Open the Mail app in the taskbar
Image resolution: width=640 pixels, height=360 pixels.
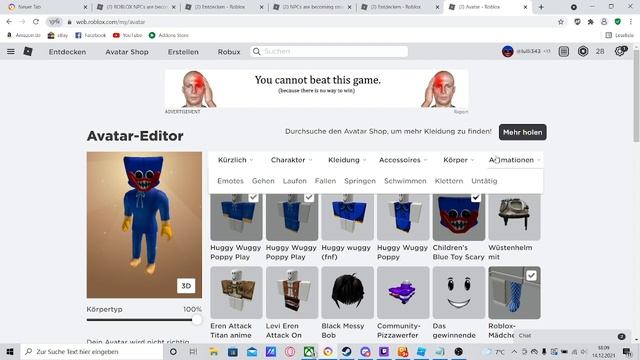(252, 351)
